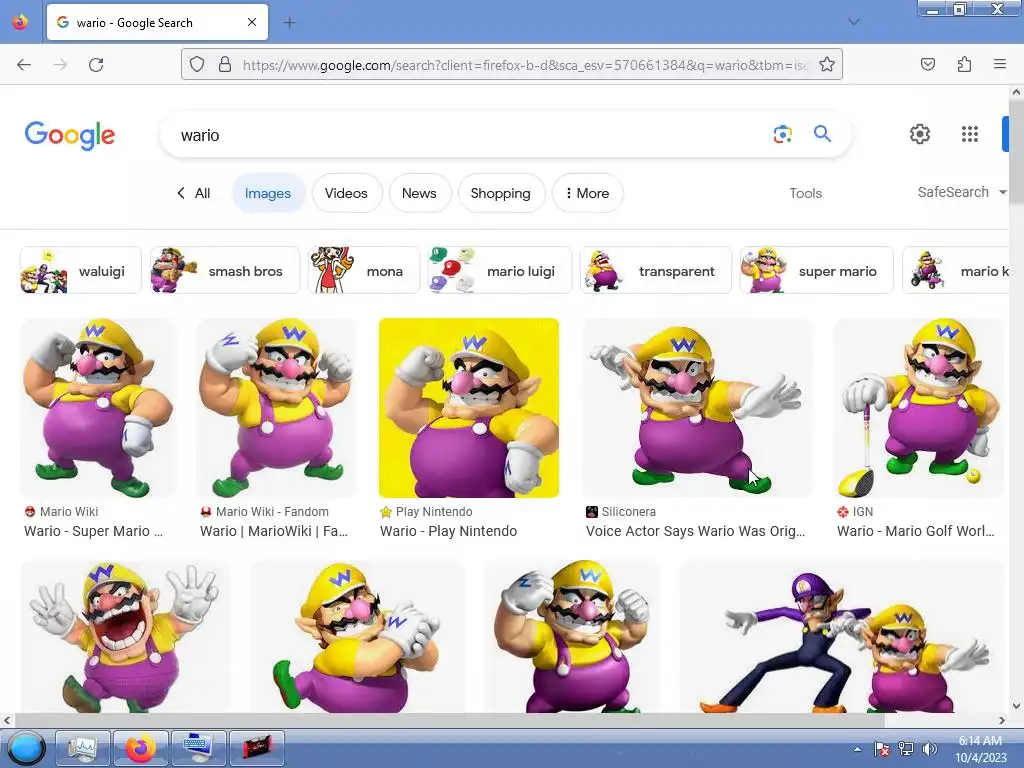Open the computer keyboard taskbar icon
This screenshot has width=1024, height=768.
pos(199,748)
